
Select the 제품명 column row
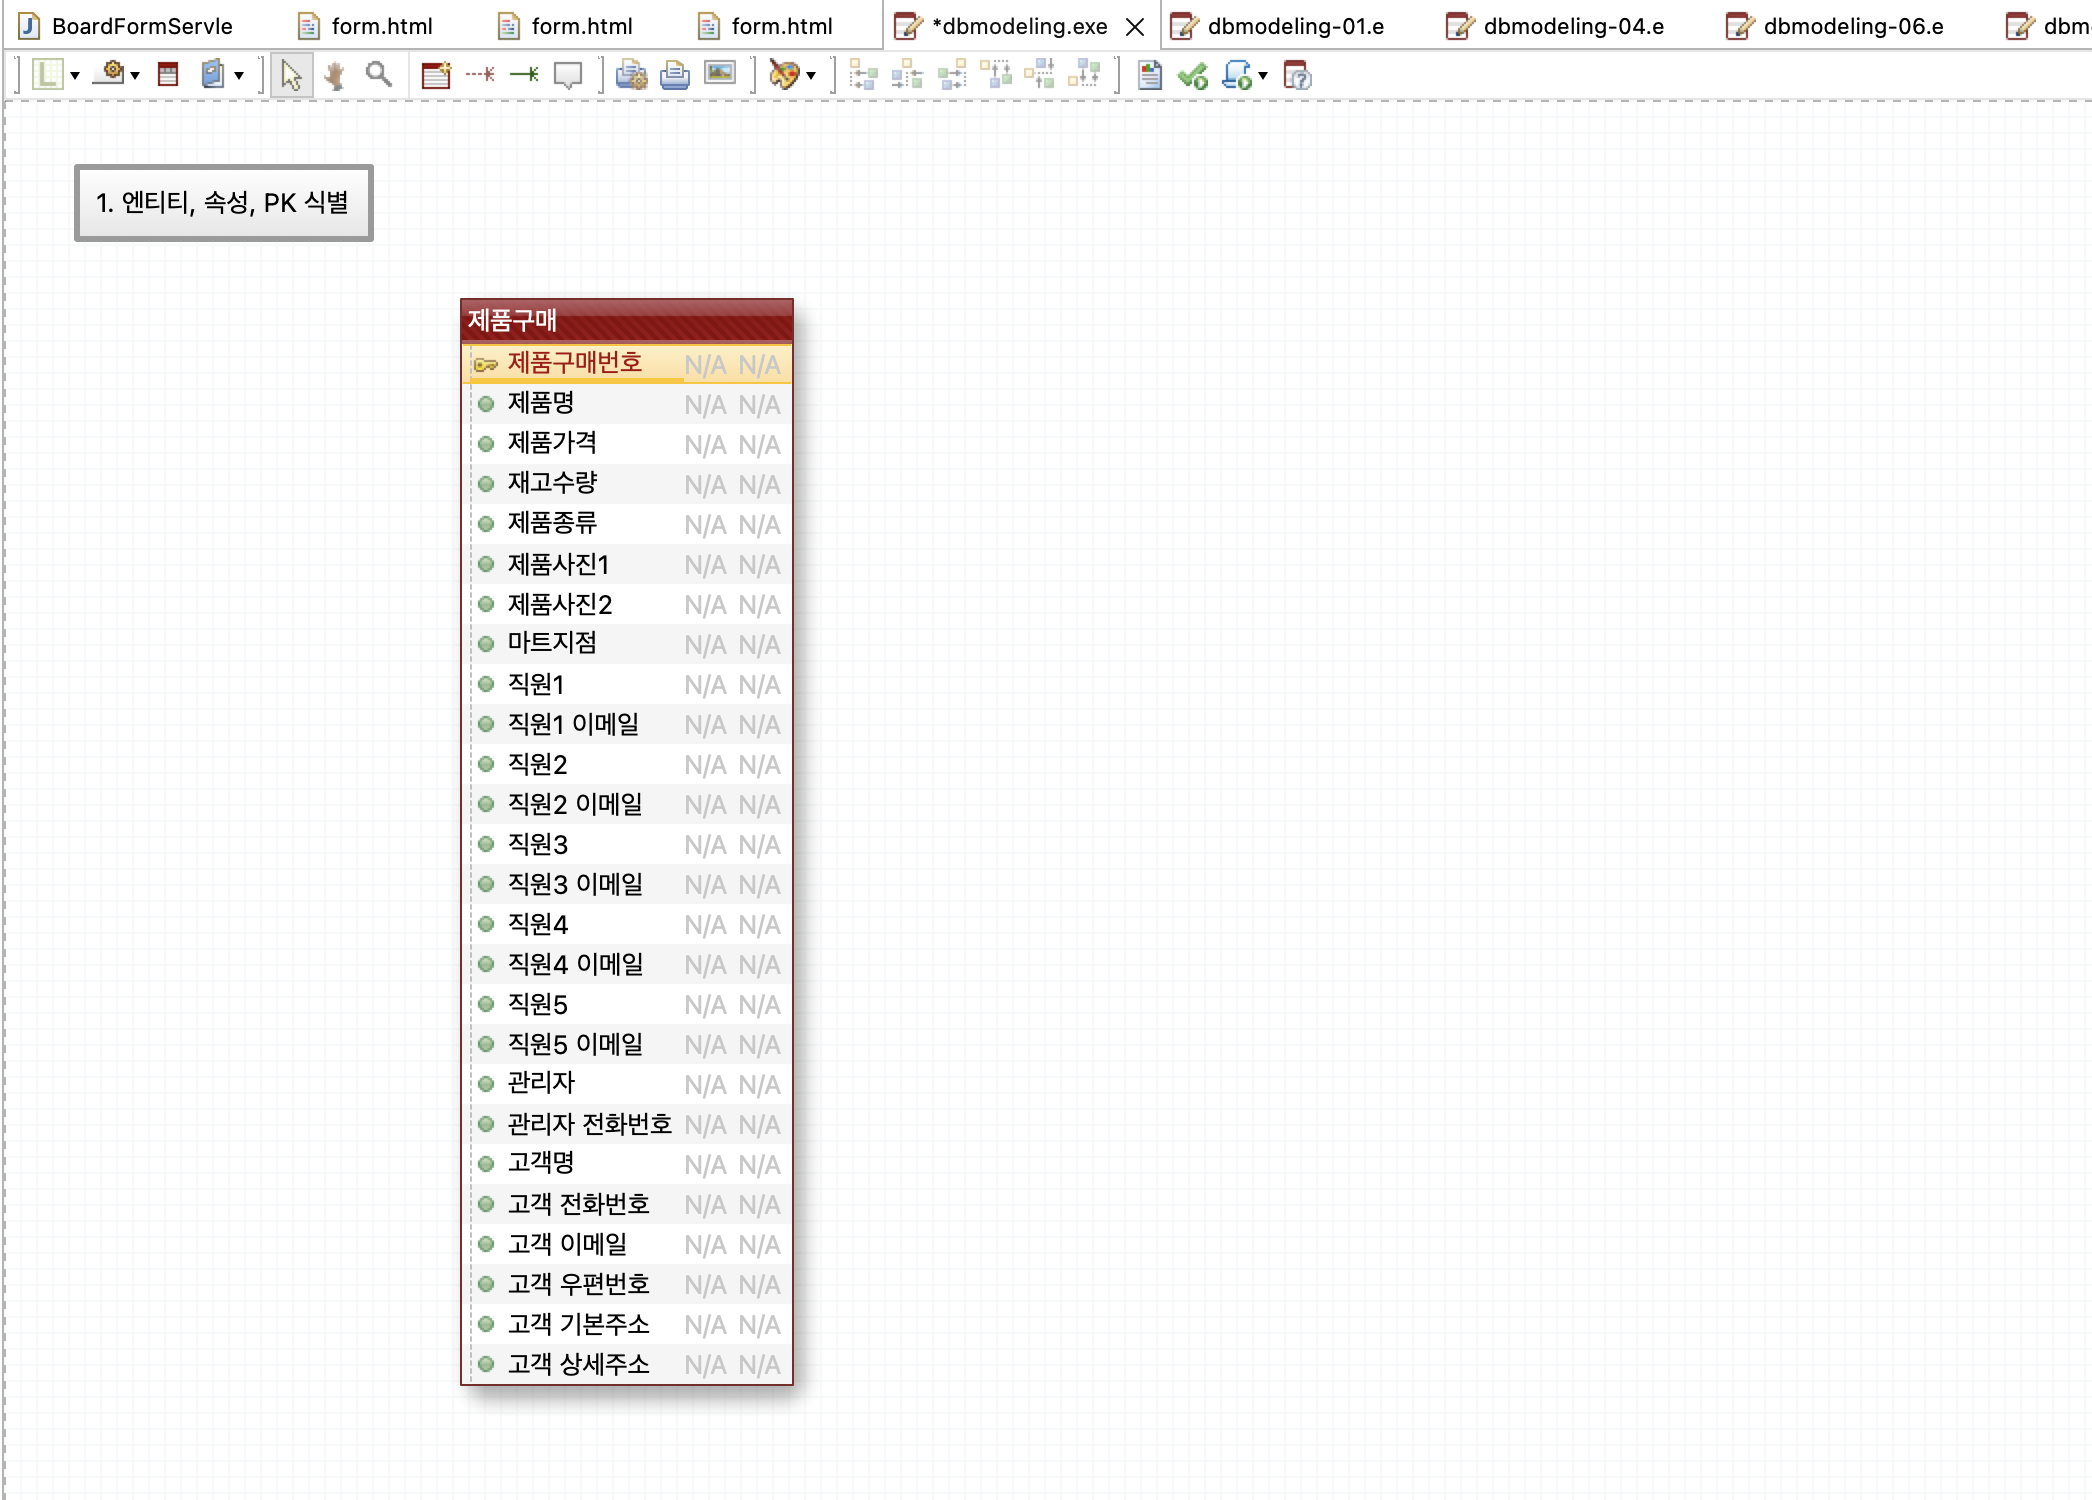tap(627, 404)
